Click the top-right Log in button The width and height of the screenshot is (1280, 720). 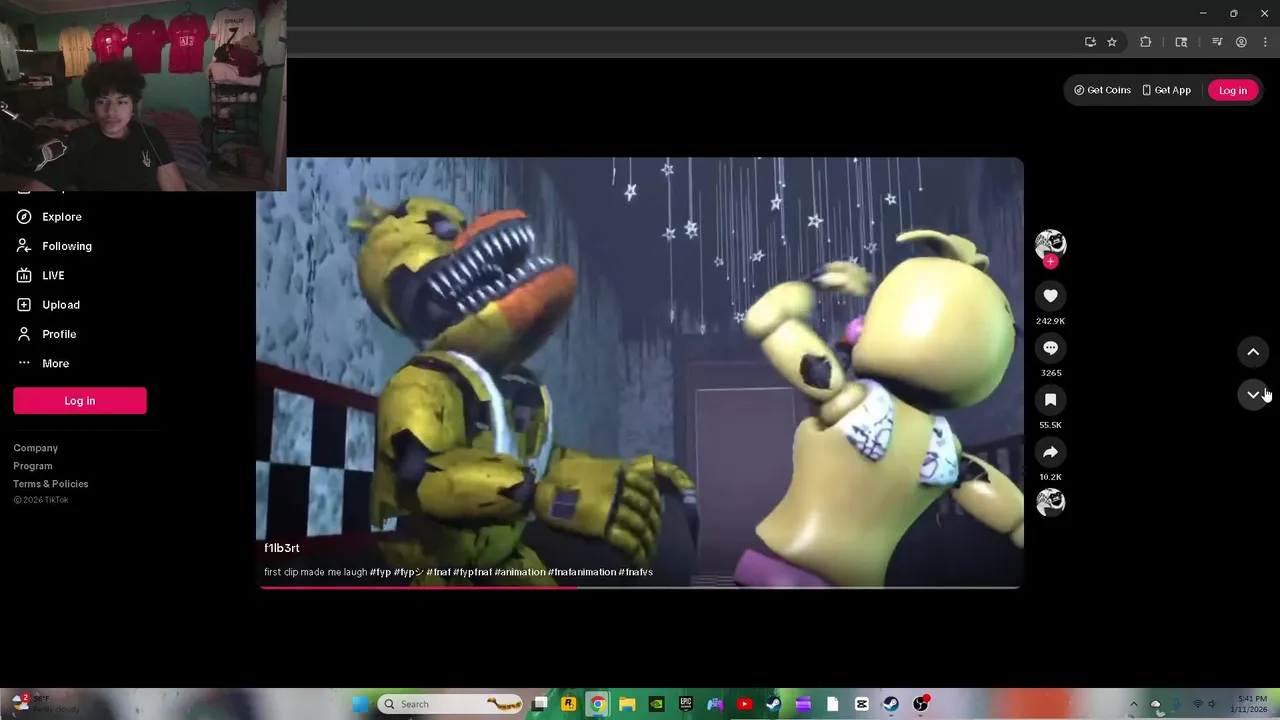click(x=1233, y=90)
